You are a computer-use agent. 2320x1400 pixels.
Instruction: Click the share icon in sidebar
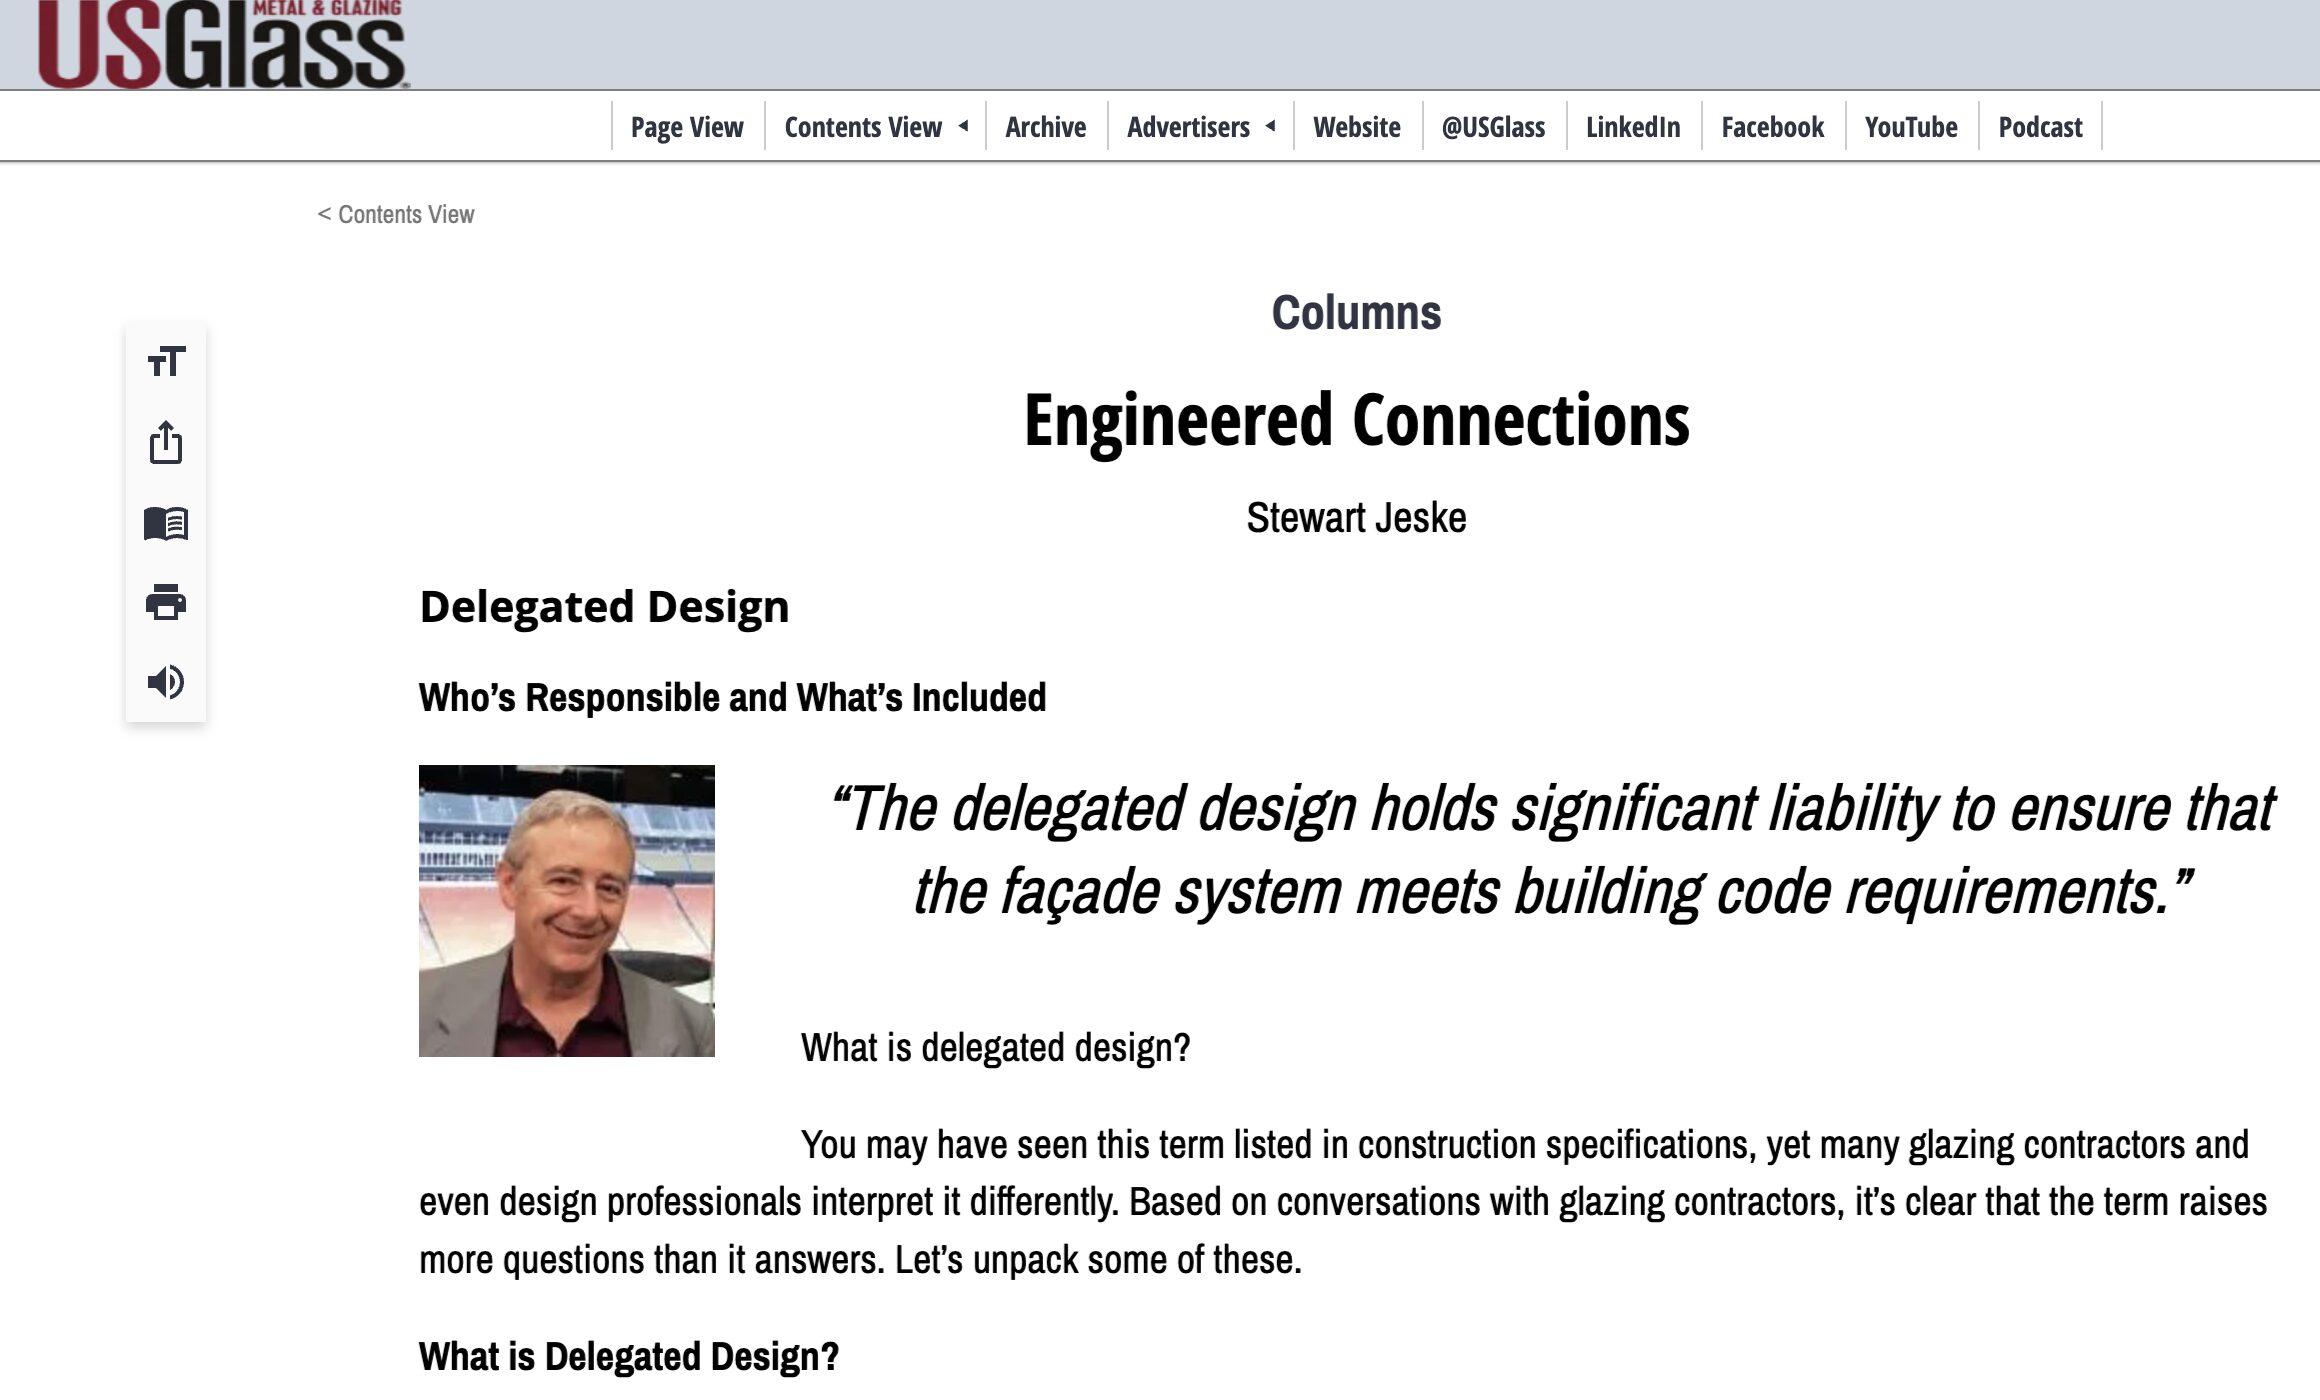click(166, 442)
